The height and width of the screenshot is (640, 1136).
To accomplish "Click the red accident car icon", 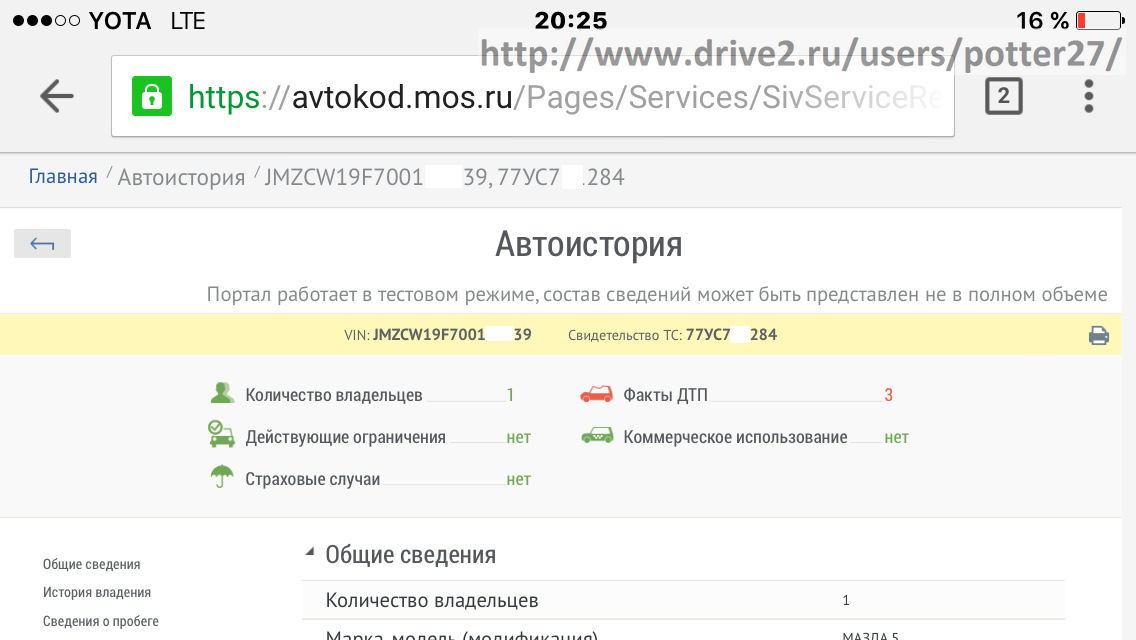I will coord(596,394).
